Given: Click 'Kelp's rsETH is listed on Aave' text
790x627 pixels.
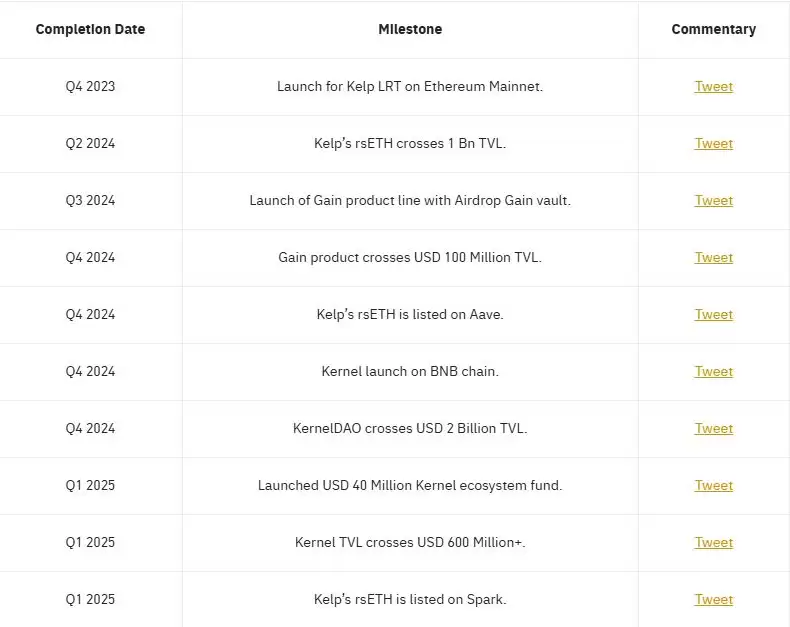Looking at the screenshot, I should (410, 314).
